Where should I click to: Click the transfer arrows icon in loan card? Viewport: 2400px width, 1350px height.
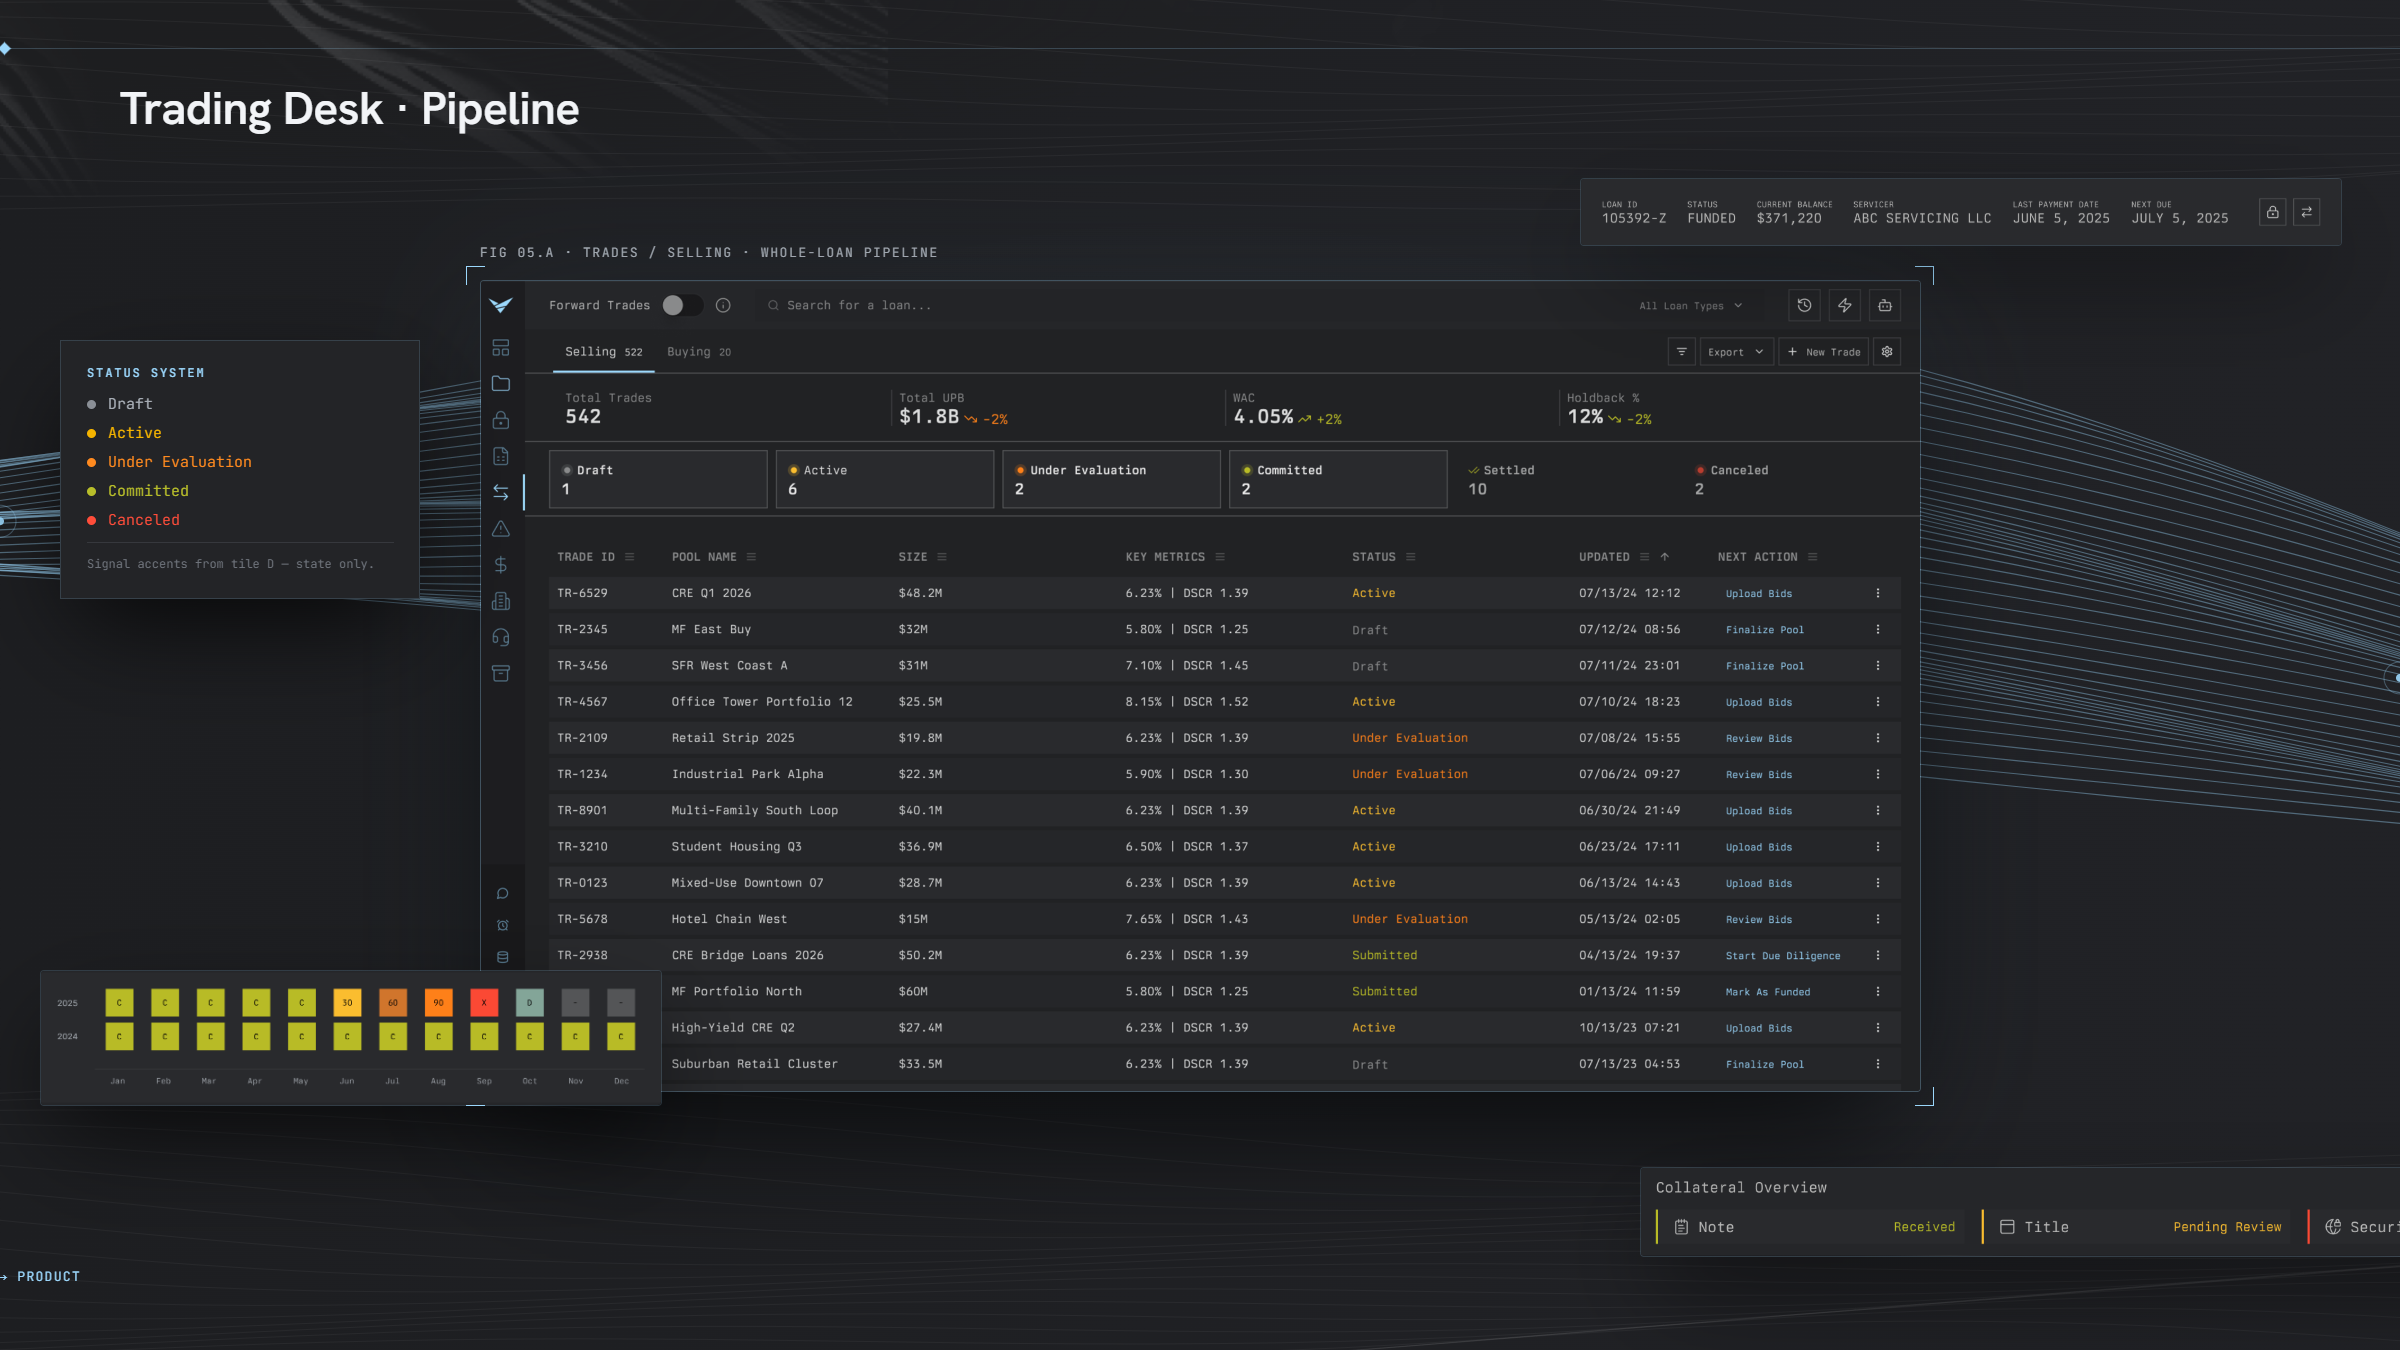[x=2307, y=212]
